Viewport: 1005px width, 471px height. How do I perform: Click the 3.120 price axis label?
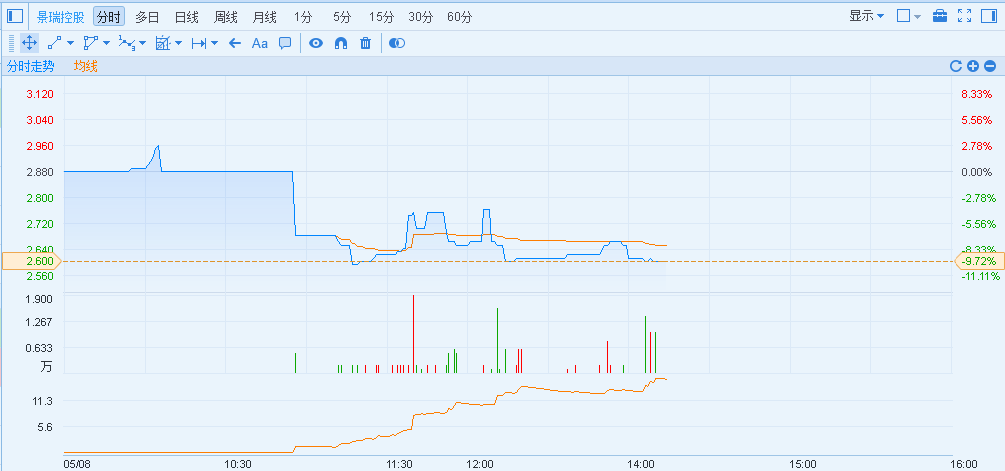pos(40,94)
